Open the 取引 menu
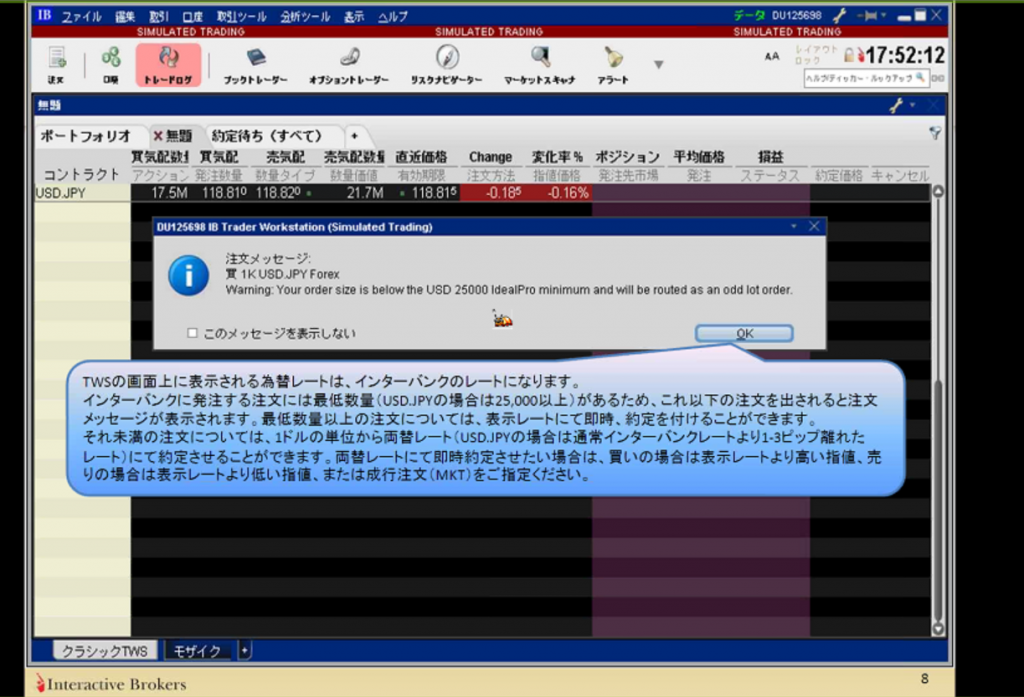Viewport: 1024px width, 697px height. coord(159,17)
